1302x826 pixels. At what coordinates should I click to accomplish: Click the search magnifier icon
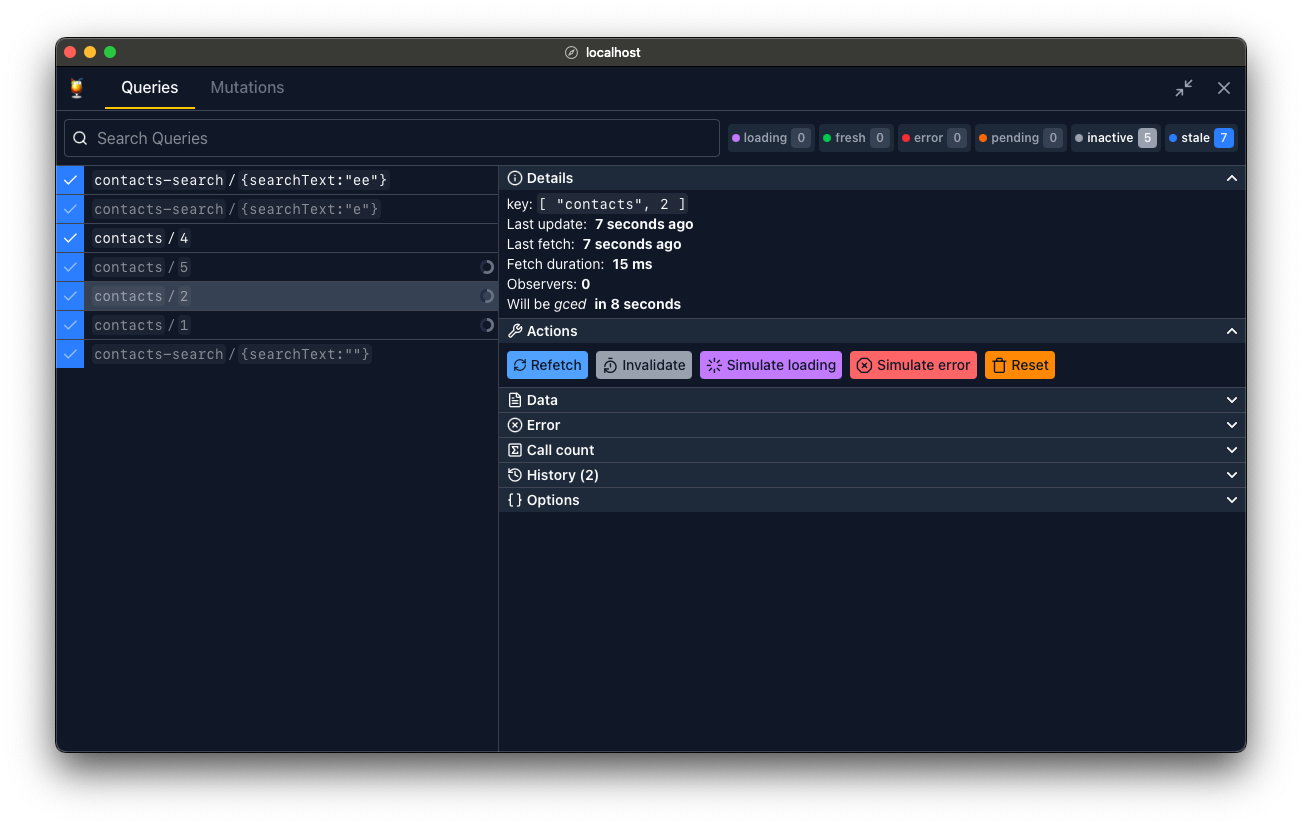pos(80,138)
